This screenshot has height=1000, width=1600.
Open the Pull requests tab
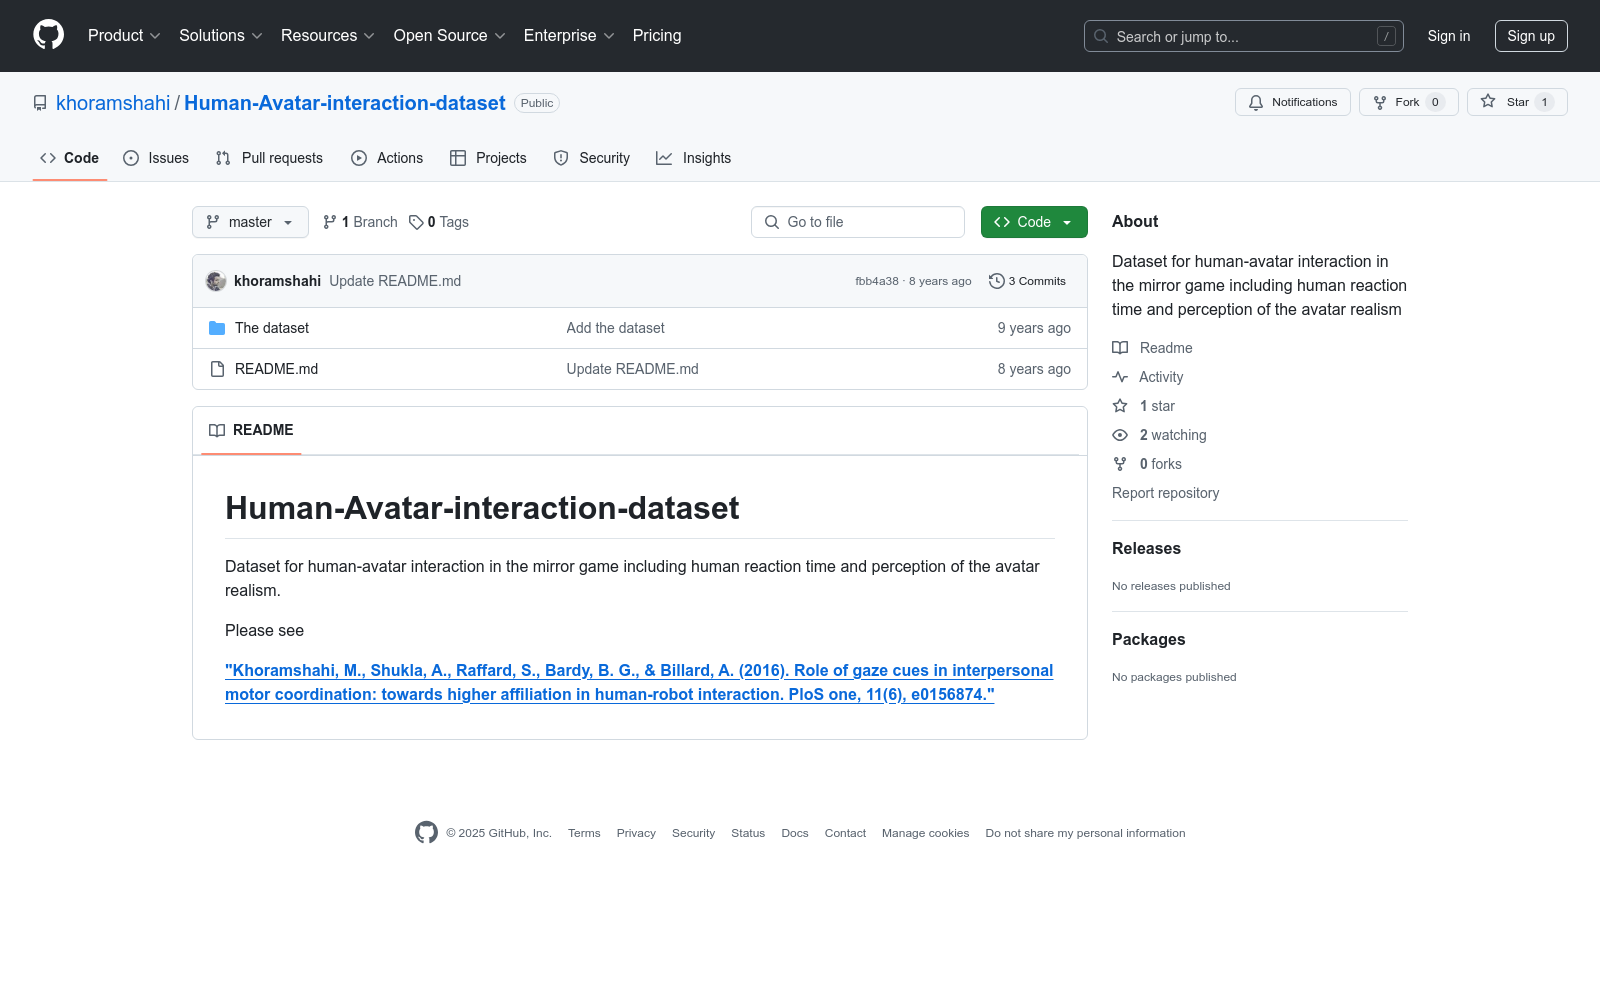coord(269,158)
